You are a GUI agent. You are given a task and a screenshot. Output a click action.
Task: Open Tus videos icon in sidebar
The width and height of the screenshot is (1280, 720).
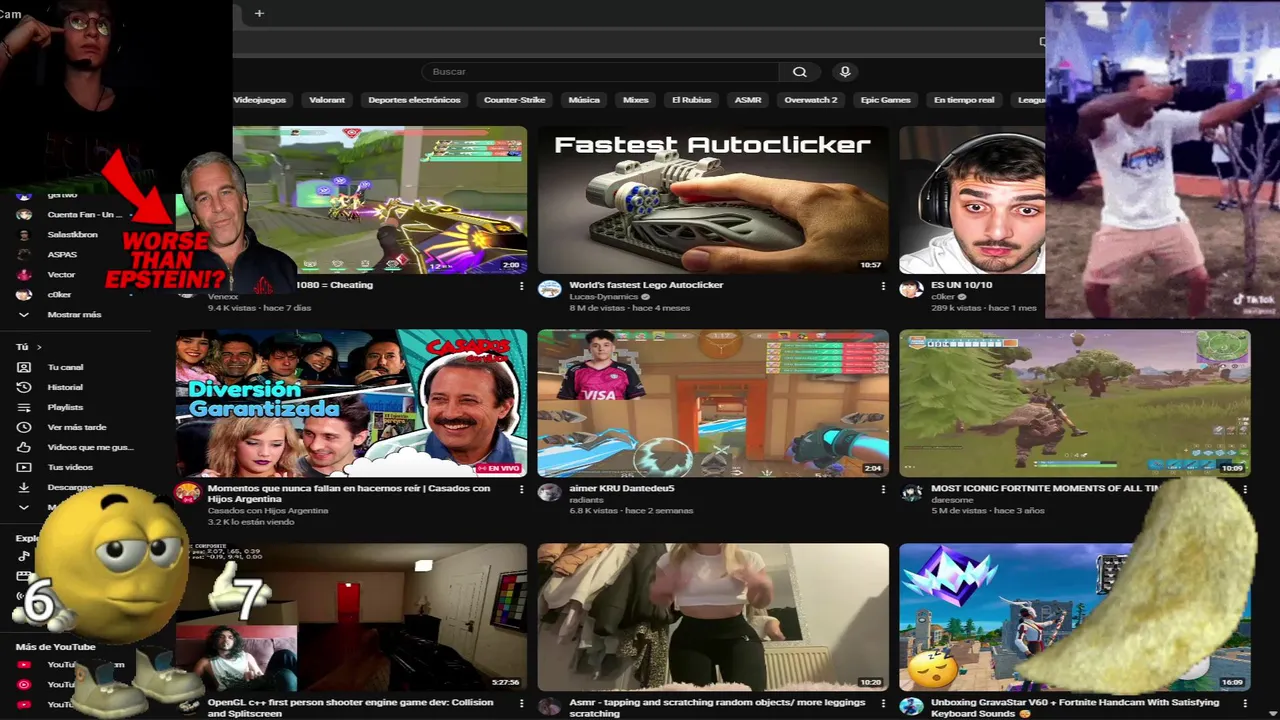[24, 467]
